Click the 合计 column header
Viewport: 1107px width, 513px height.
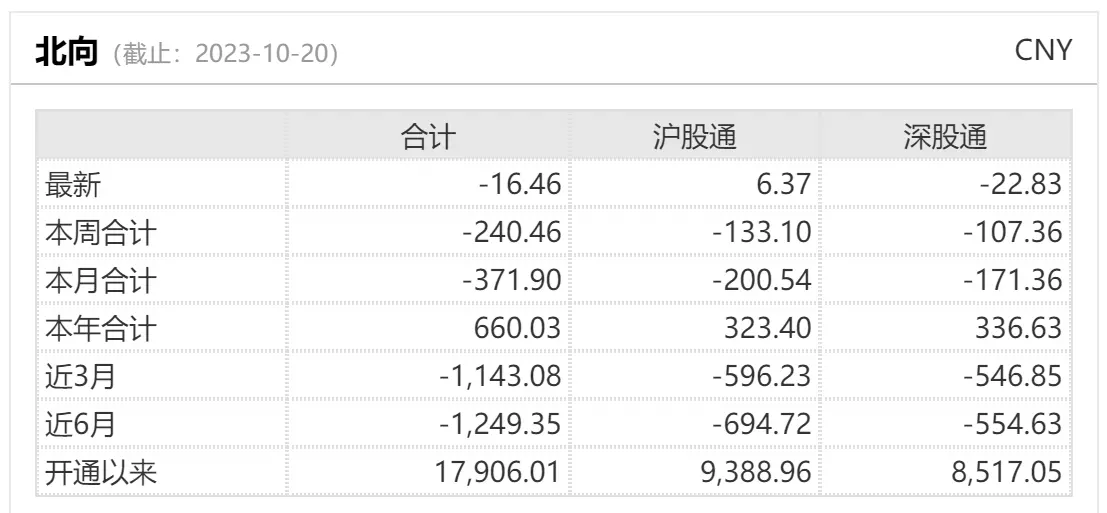point(429,137)
